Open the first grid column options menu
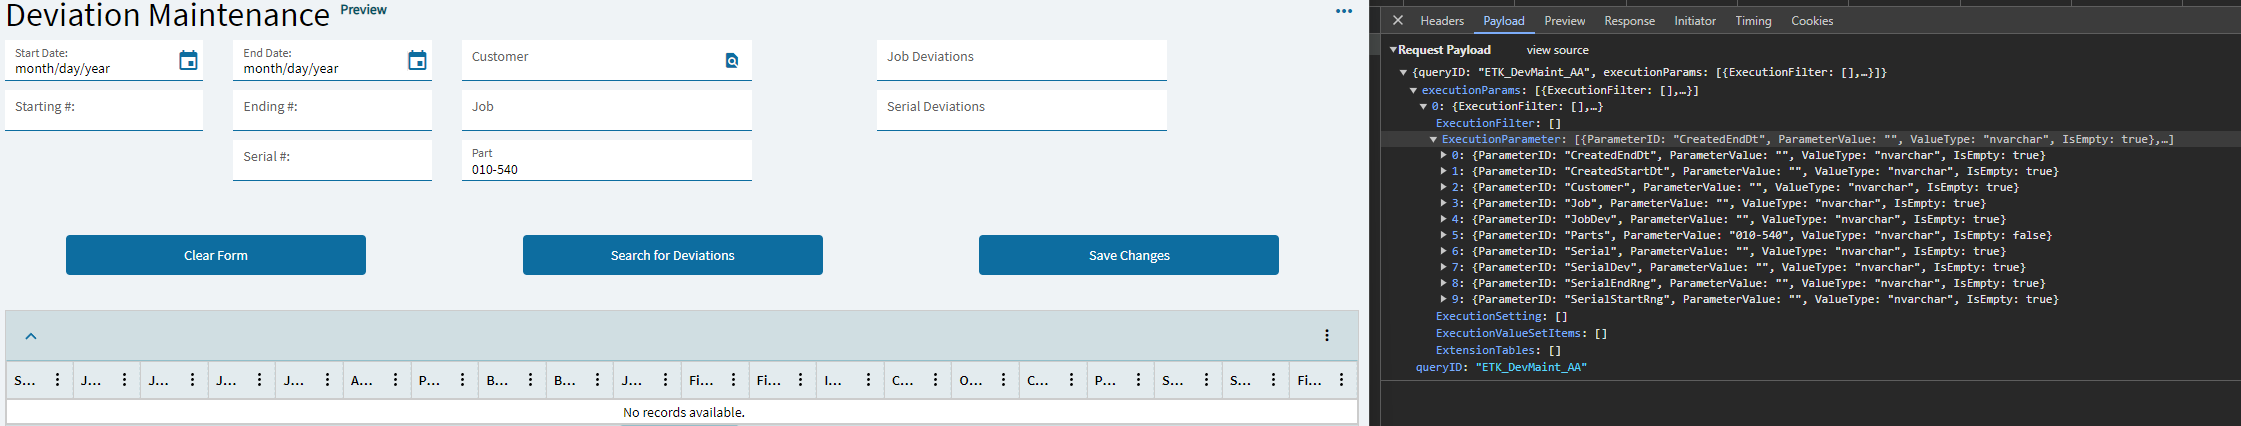This screenshot has height=426, width=2241. tap(57, 380)
